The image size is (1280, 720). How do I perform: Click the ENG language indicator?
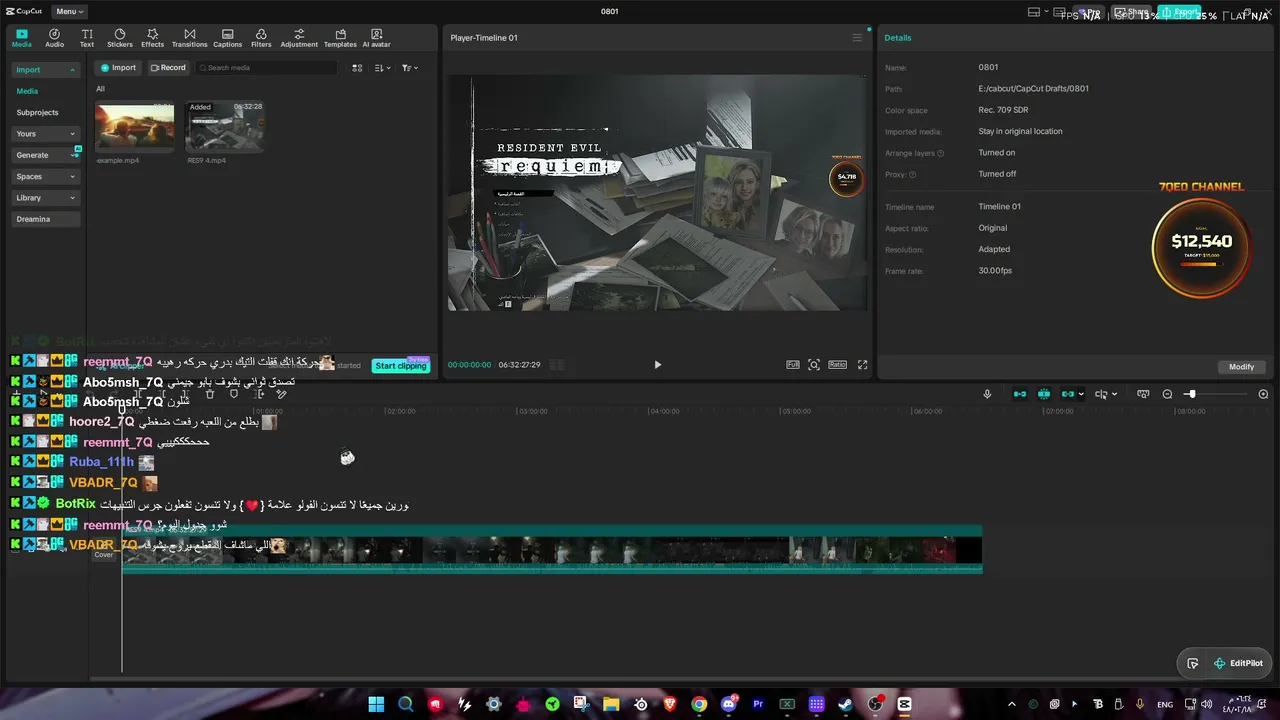click(1165, 704)
